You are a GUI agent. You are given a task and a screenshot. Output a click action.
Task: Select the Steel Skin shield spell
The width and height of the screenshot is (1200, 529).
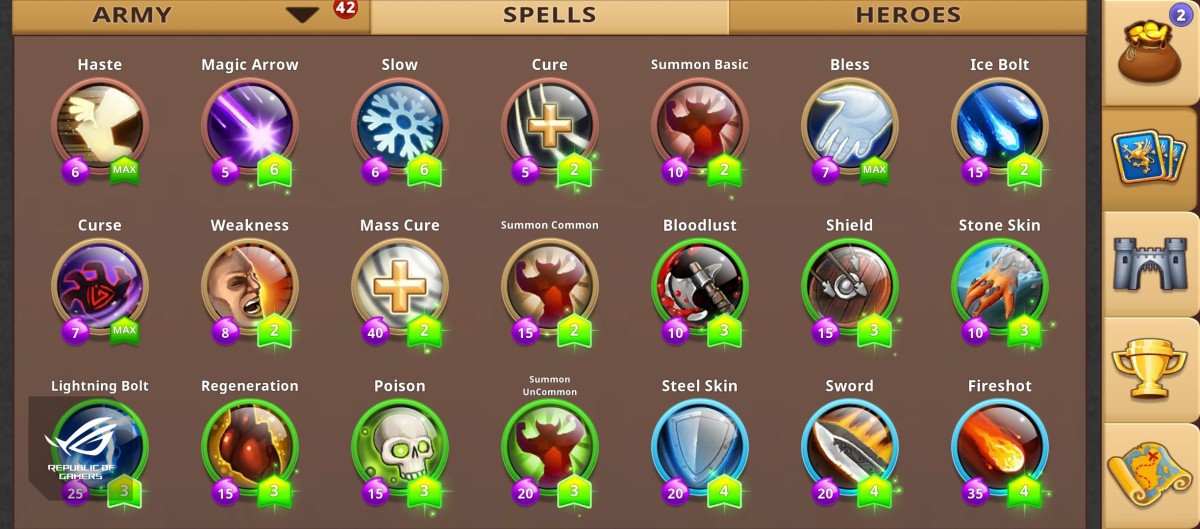[700, 447]
